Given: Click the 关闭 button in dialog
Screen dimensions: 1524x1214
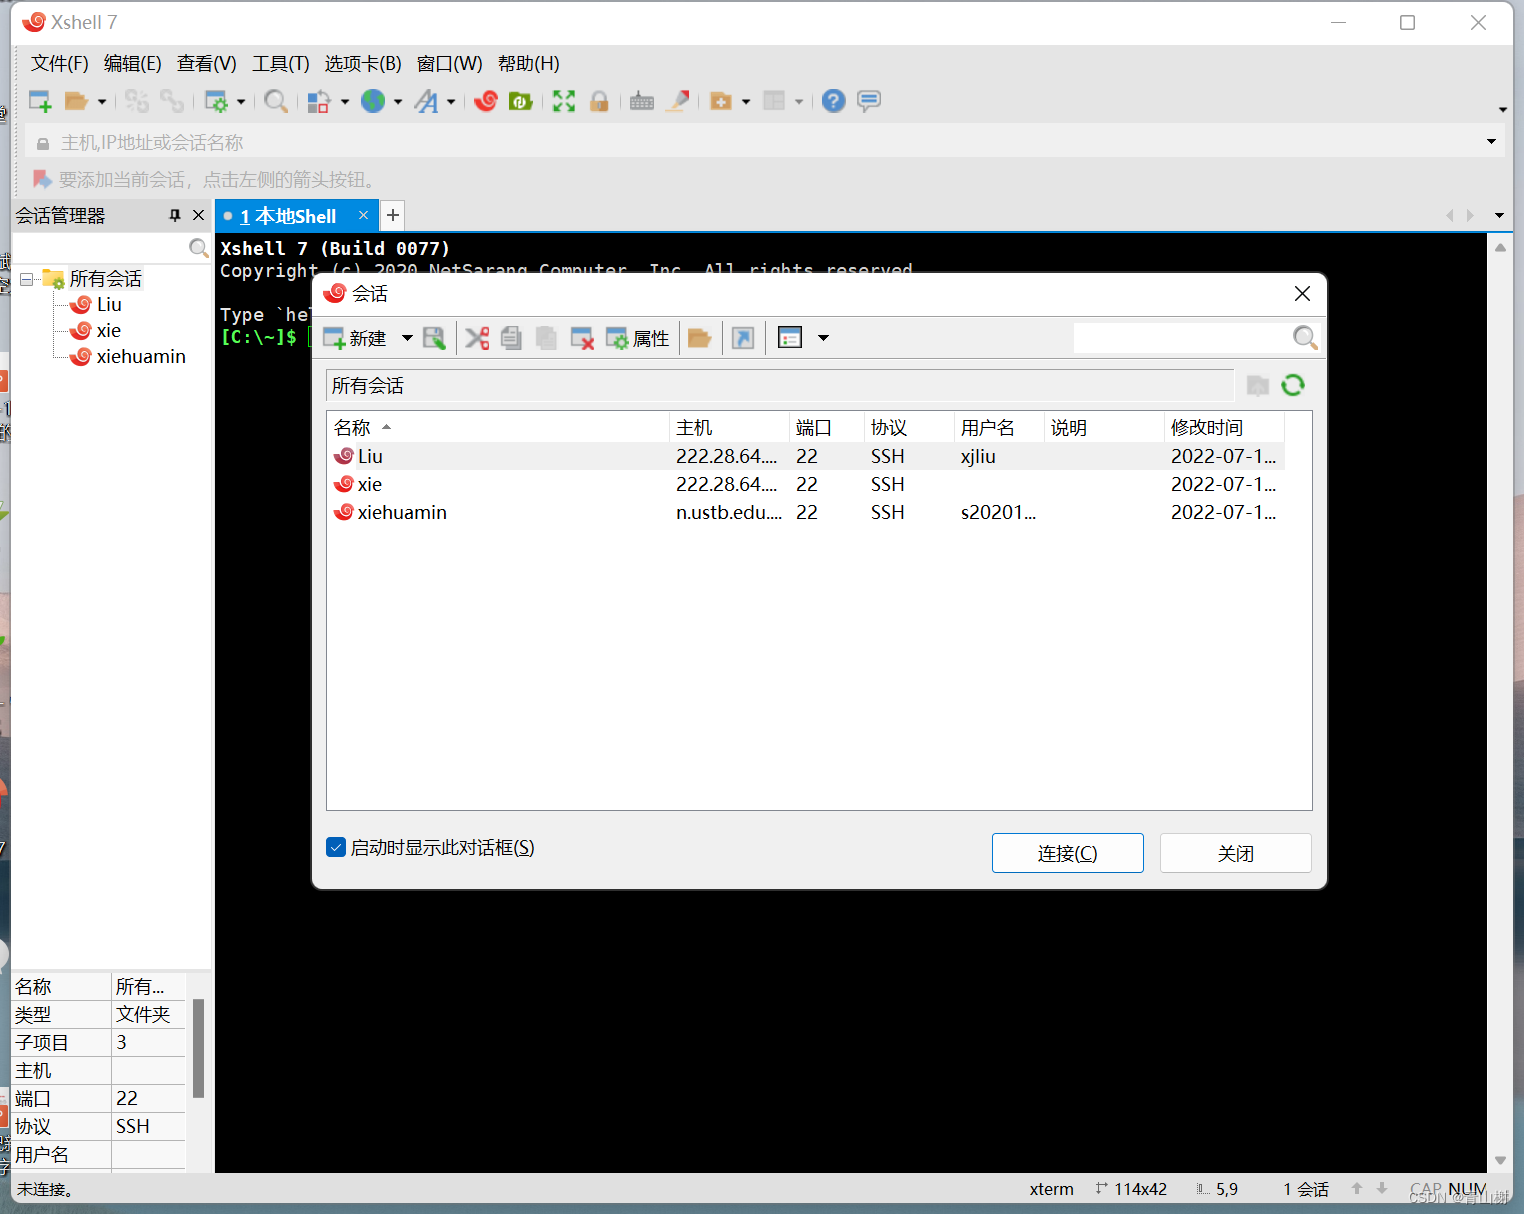Looking at the screenshot, I should coord(1236,853).
